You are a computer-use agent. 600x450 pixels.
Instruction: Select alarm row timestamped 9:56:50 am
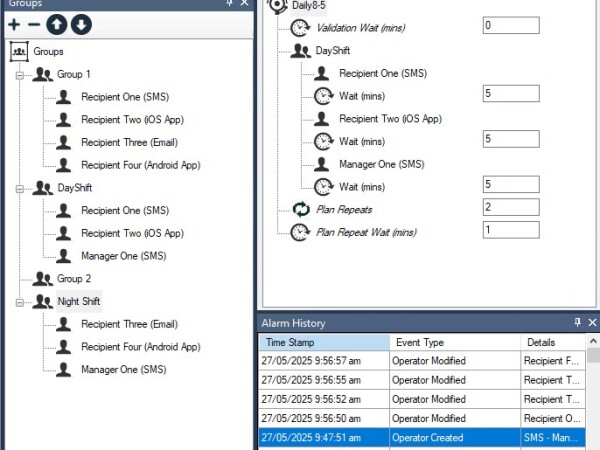click(x=422, y=418)
